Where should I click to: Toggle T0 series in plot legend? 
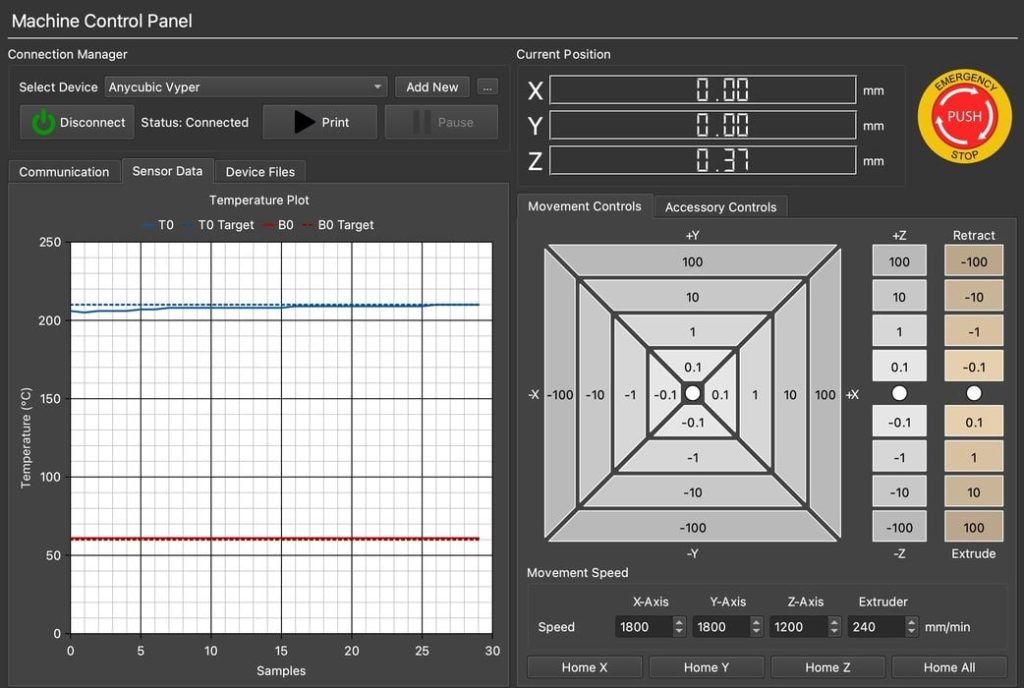158,225
